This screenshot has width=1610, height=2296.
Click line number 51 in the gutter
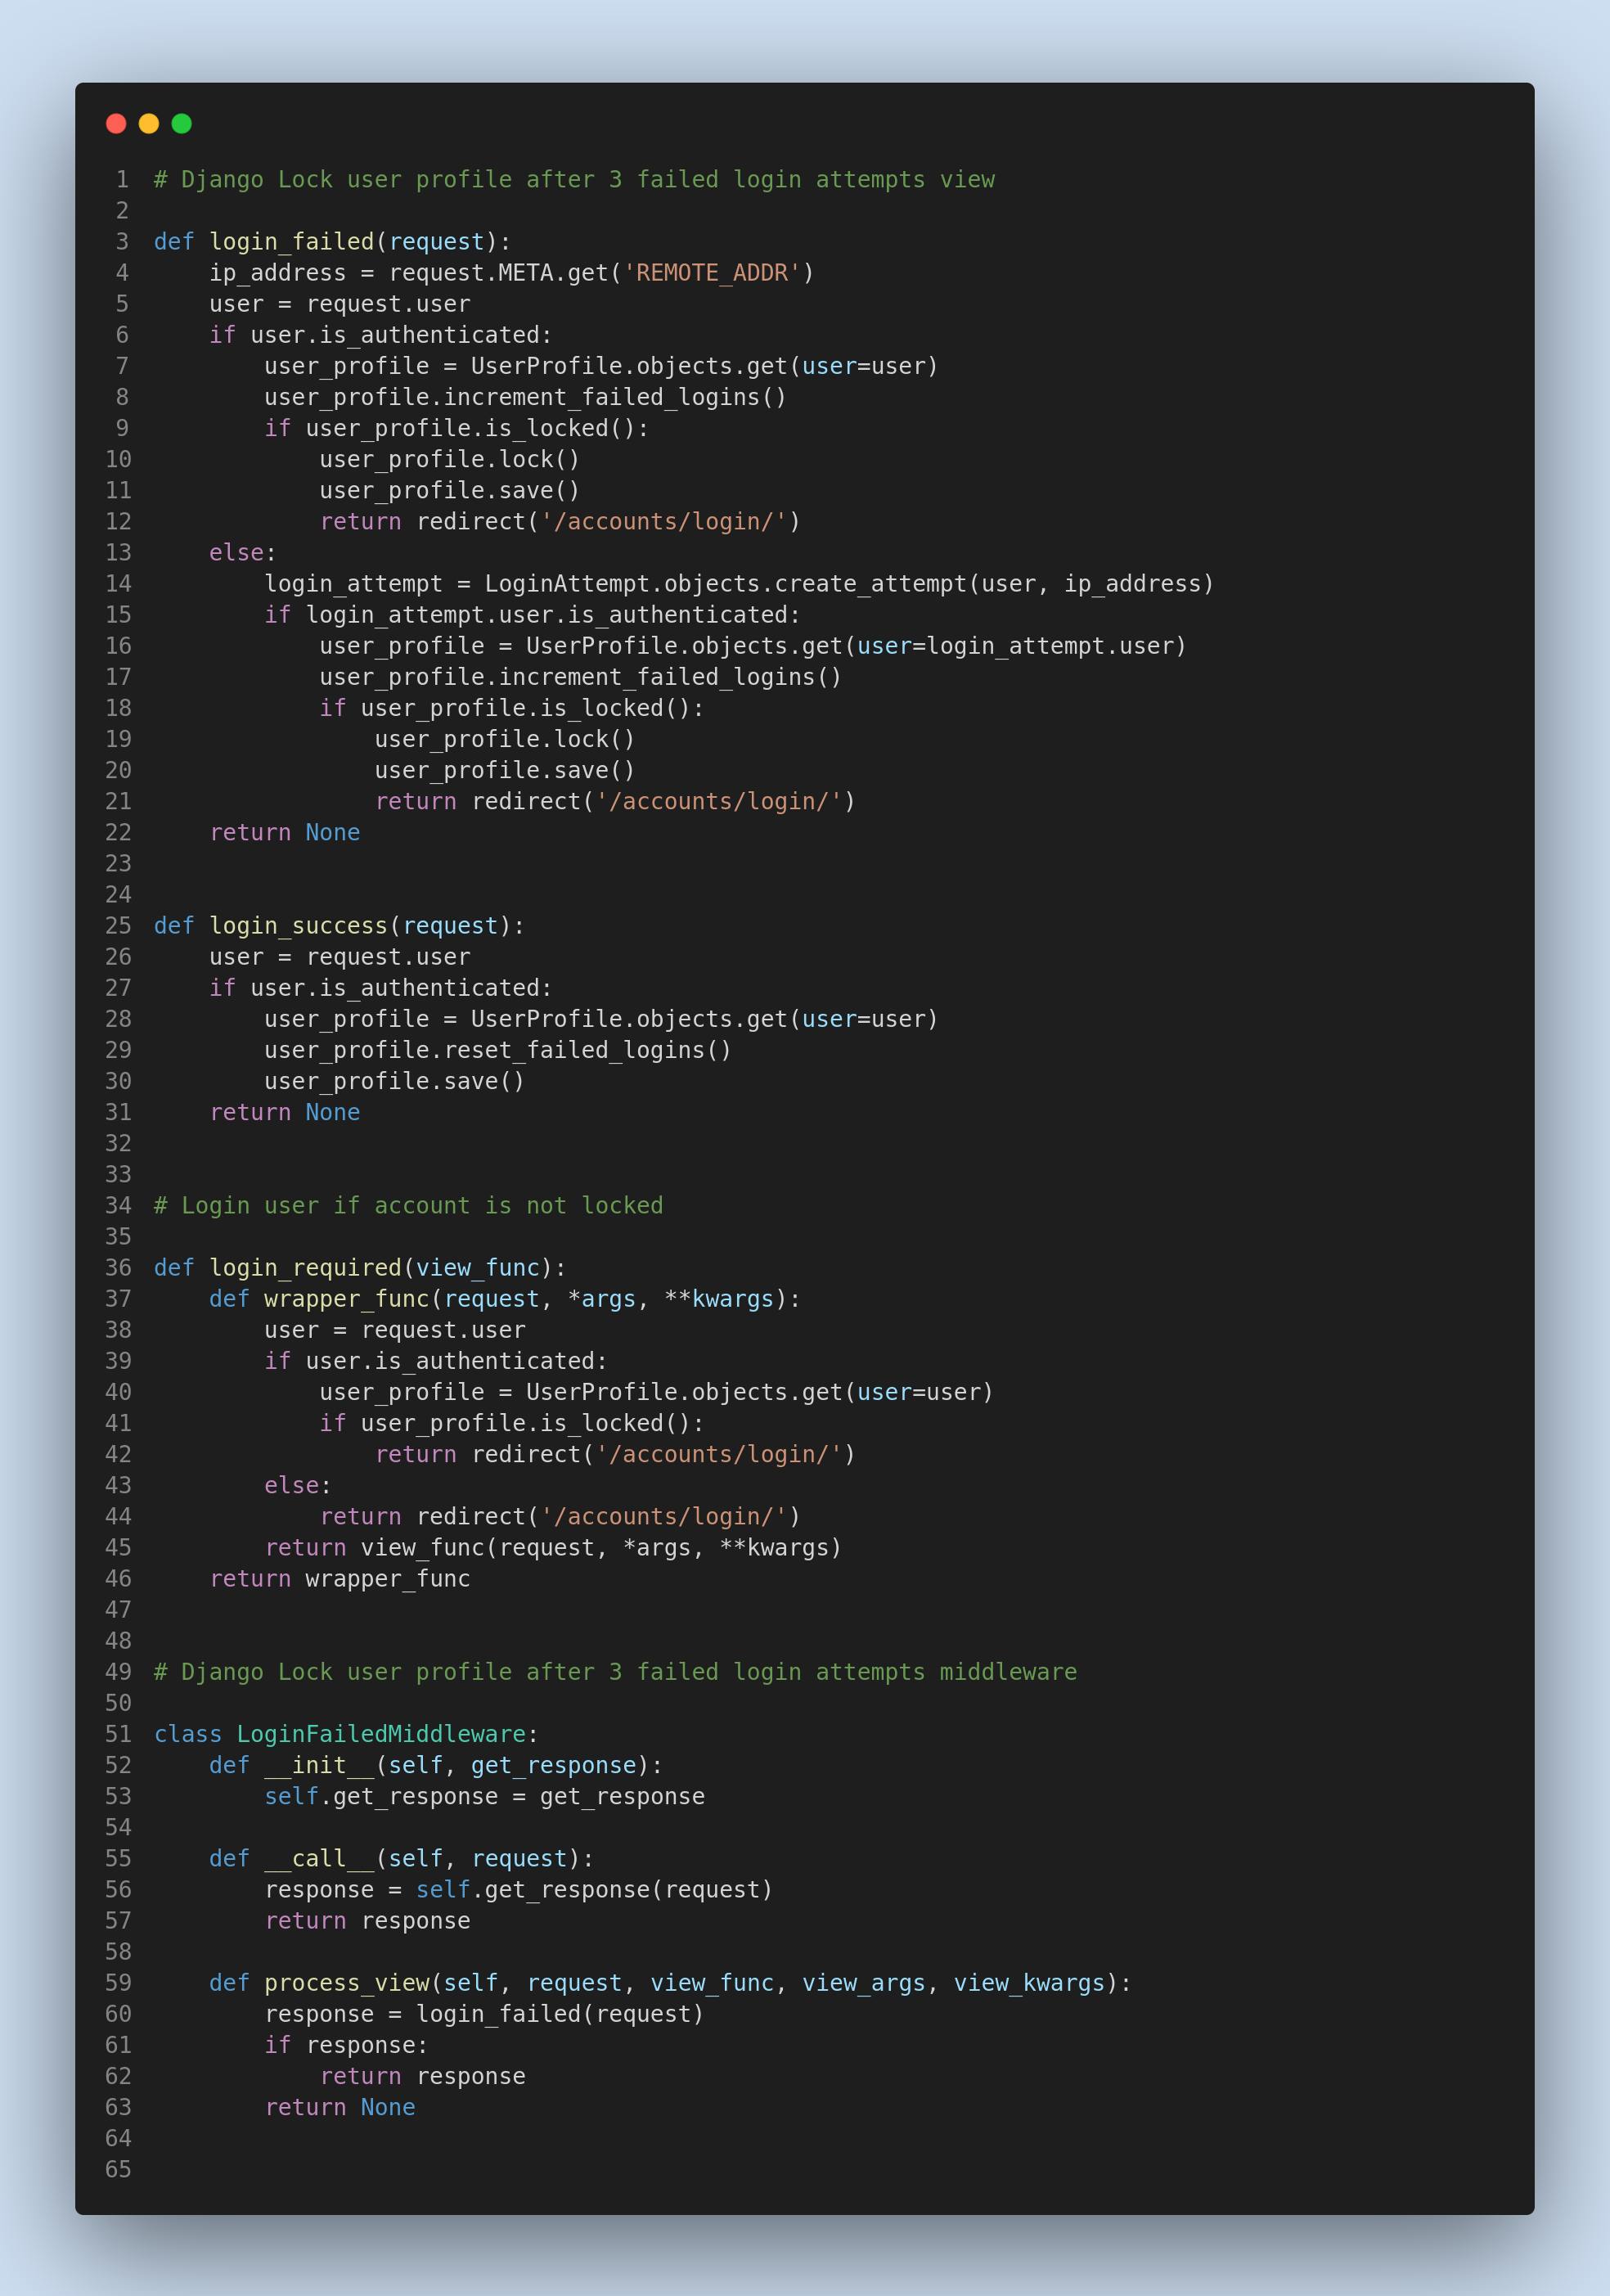[x=118, y=1734]
